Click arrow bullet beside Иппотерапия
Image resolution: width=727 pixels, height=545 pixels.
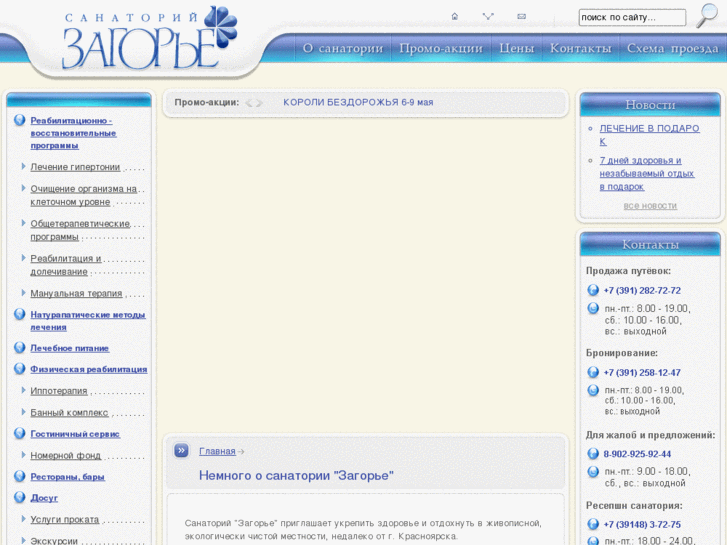[23, 390]
